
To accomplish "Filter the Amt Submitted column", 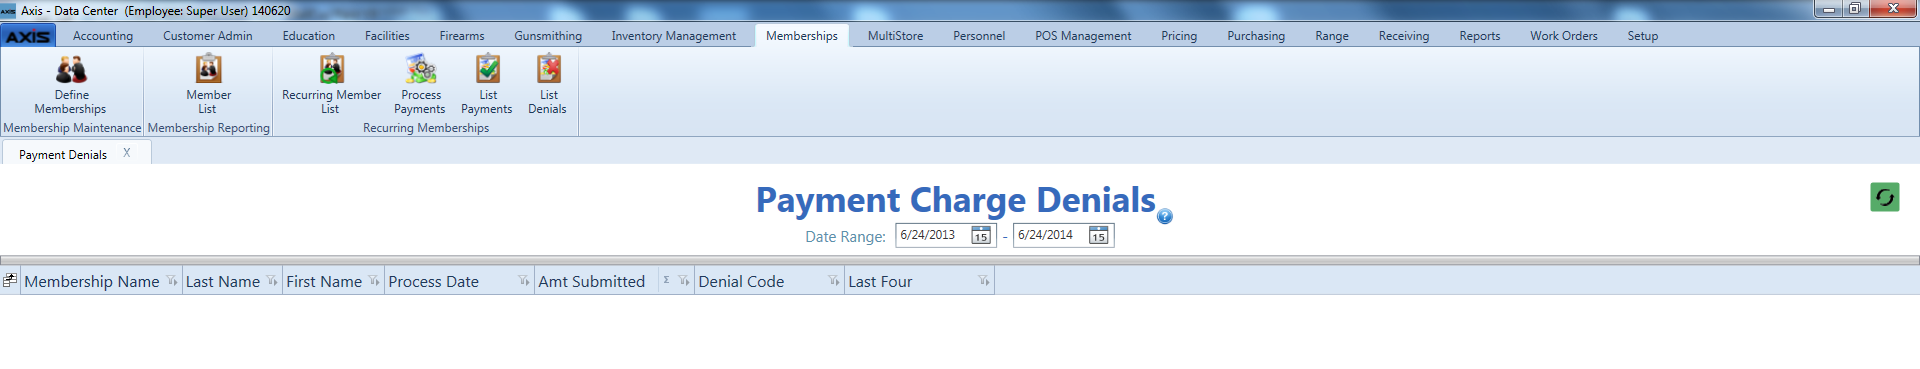I will [x=684, y=281].
